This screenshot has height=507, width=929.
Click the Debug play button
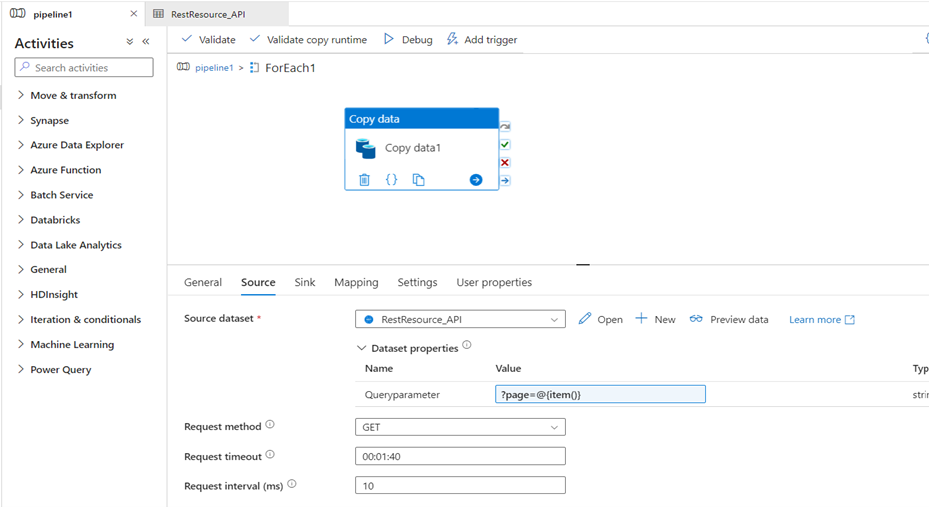click(408, 40)
